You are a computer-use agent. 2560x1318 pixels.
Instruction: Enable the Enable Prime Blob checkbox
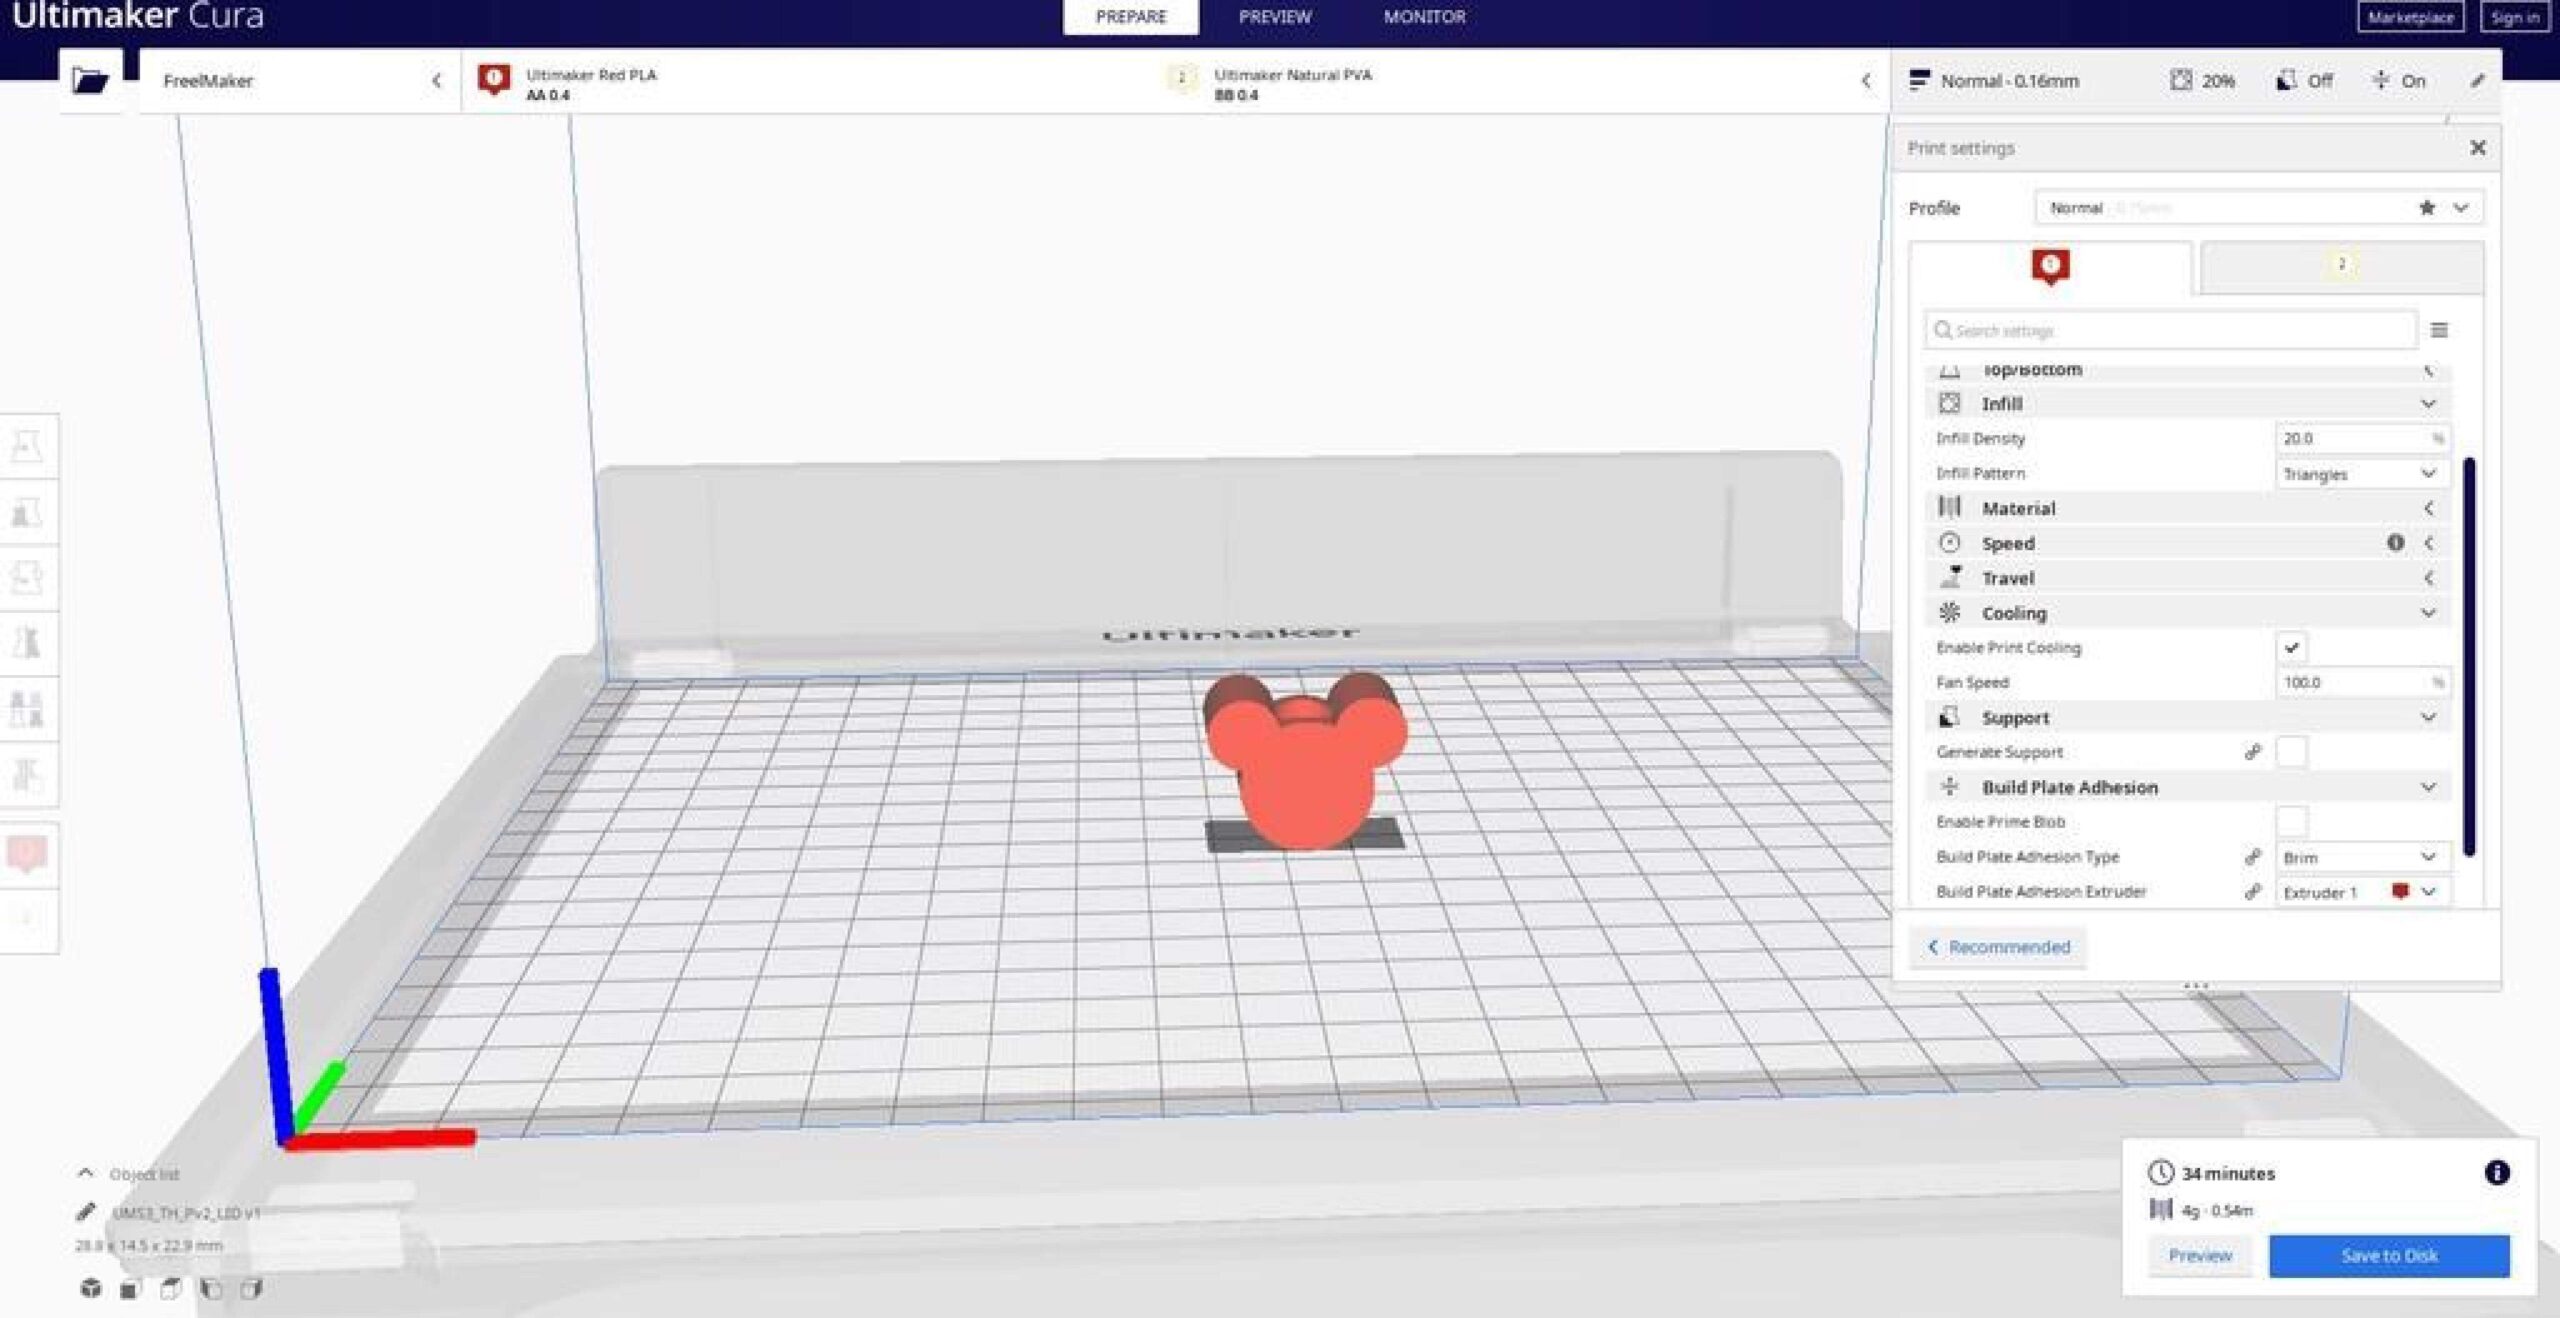pyautogui.click(x=2291, y=822)
